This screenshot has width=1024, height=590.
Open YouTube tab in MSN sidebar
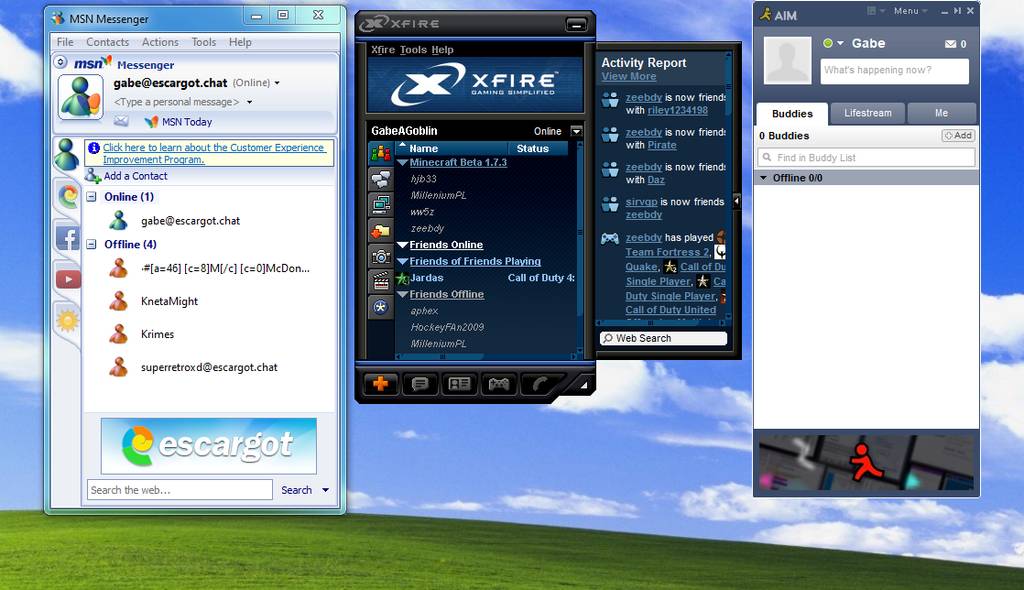click(68, 279)
